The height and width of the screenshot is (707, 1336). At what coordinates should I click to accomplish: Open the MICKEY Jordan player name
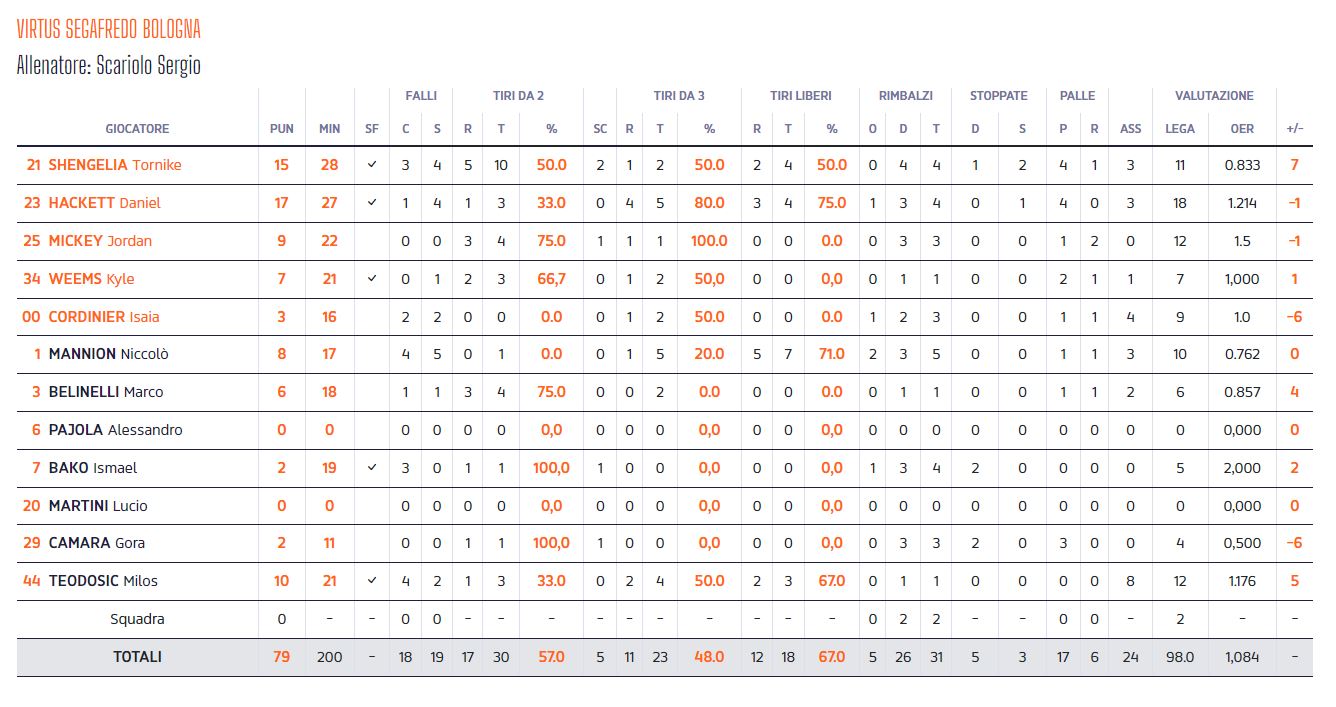coord(100,241)
